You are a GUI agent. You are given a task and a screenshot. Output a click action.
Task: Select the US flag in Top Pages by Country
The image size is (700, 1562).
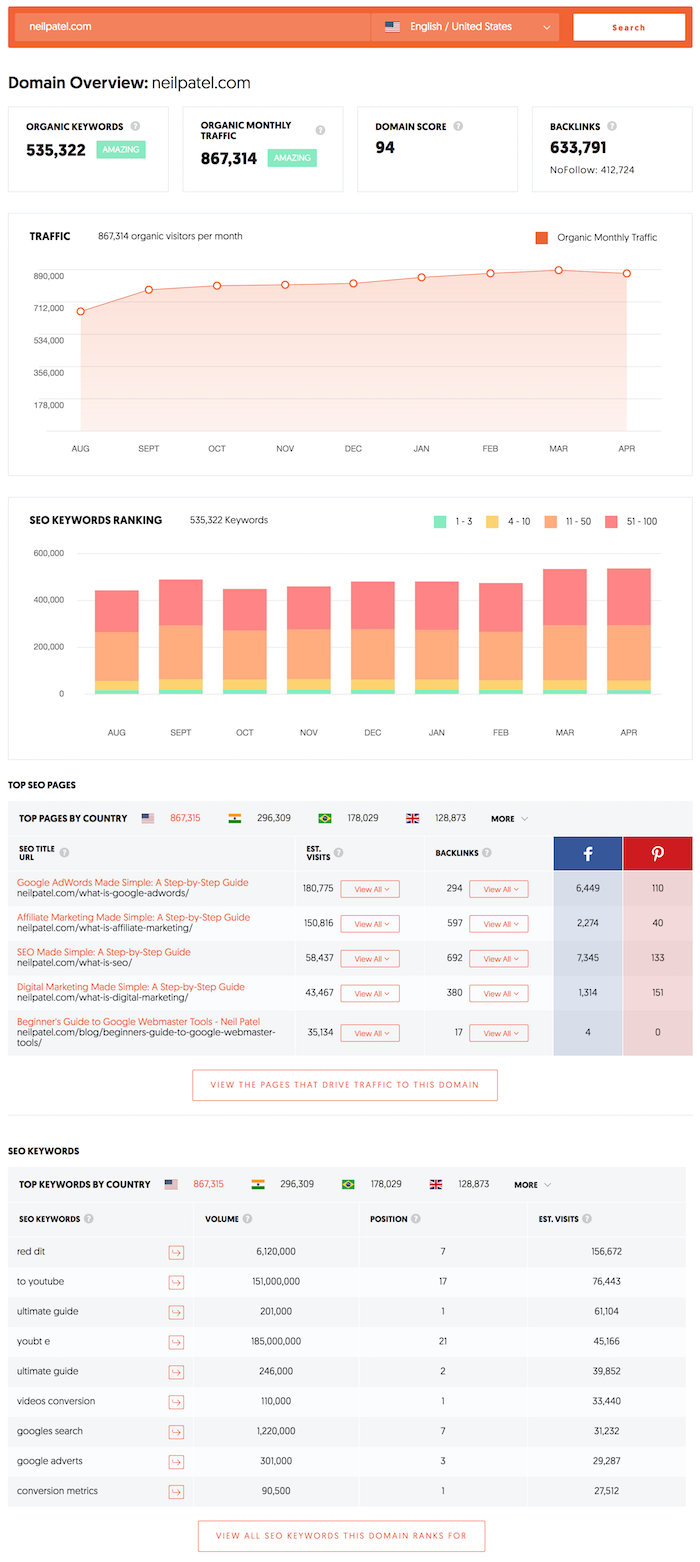tap(148, 818)
